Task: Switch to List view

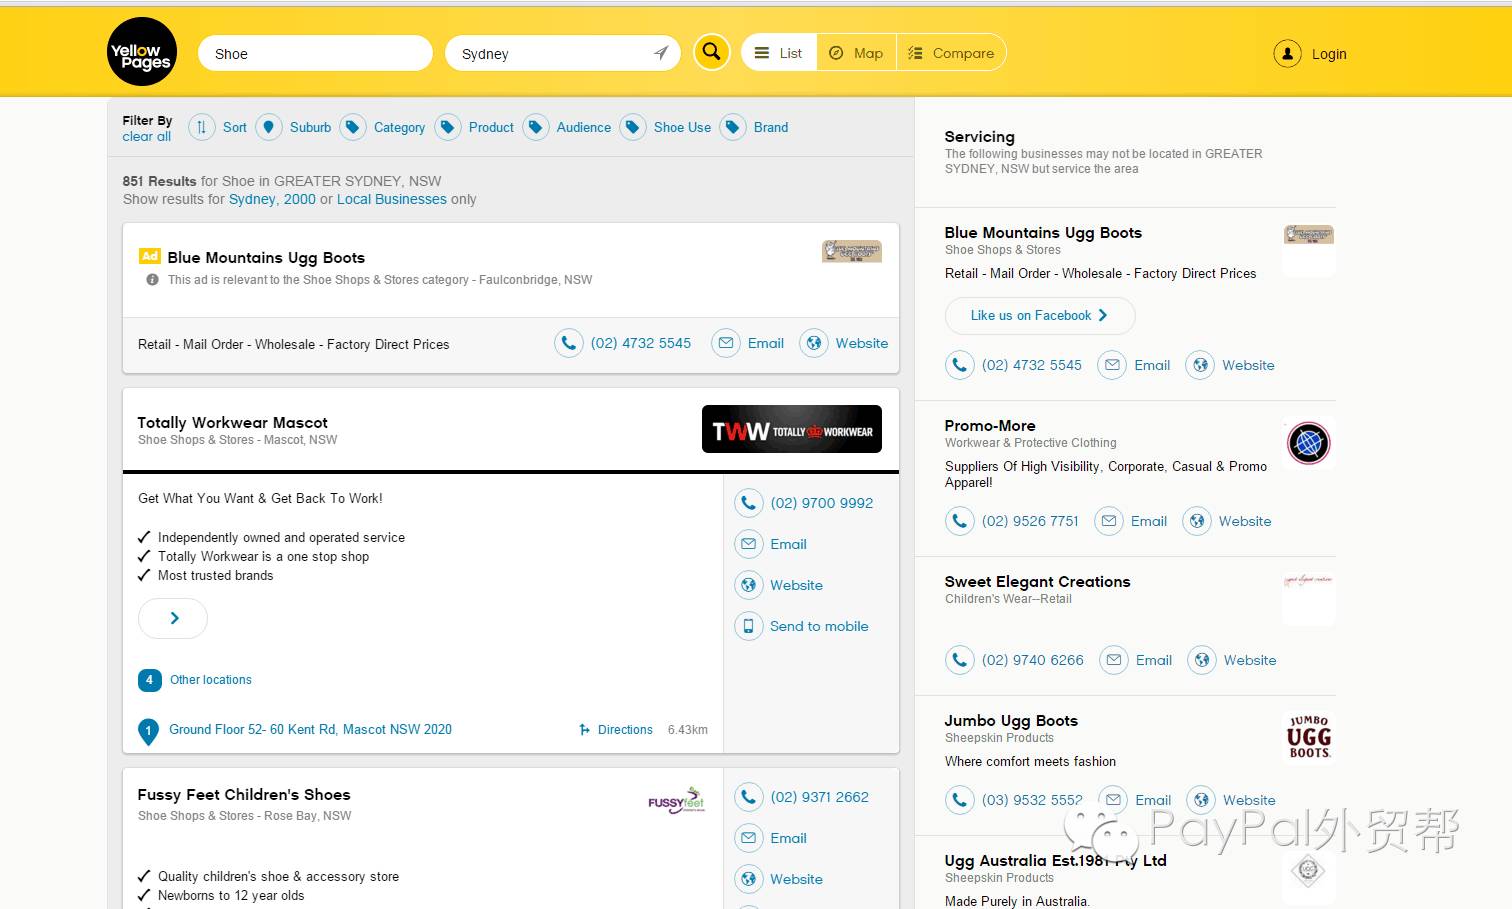Action: pyautogui.click(x=778, y=53)
